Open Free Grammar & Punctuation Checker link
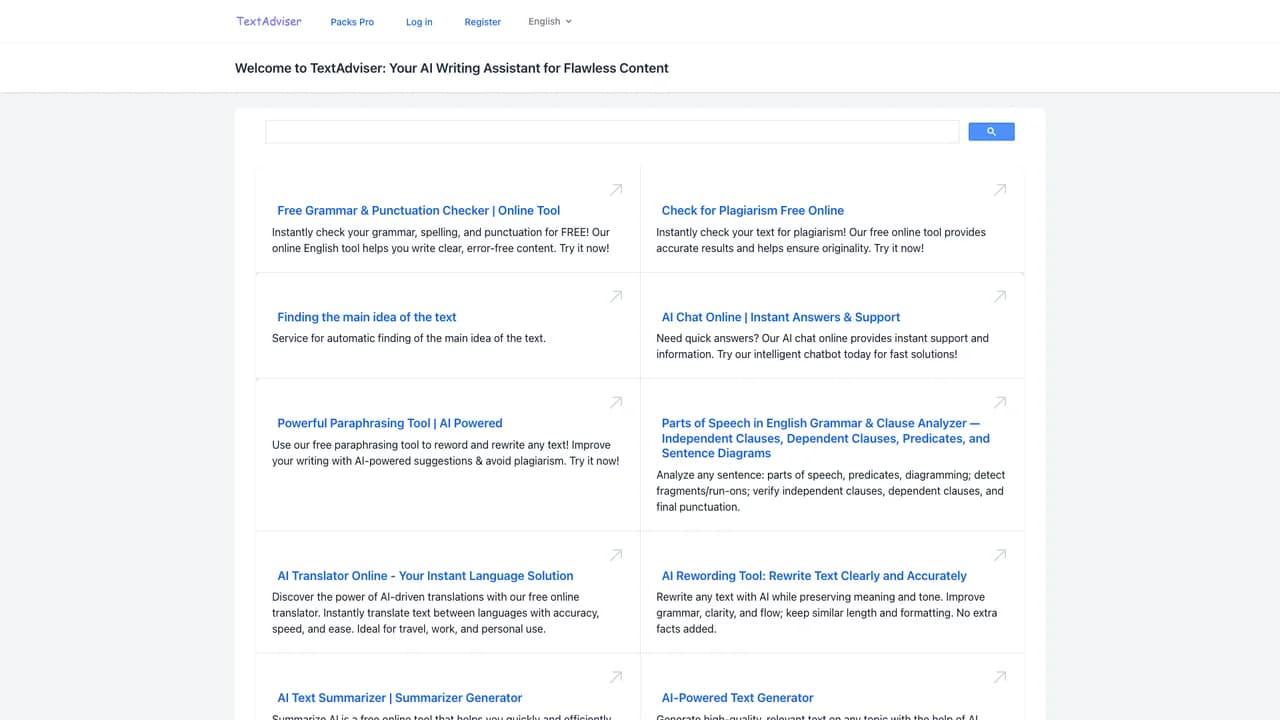The height and width of the screenshot is (720, 1280). point(419,211)
